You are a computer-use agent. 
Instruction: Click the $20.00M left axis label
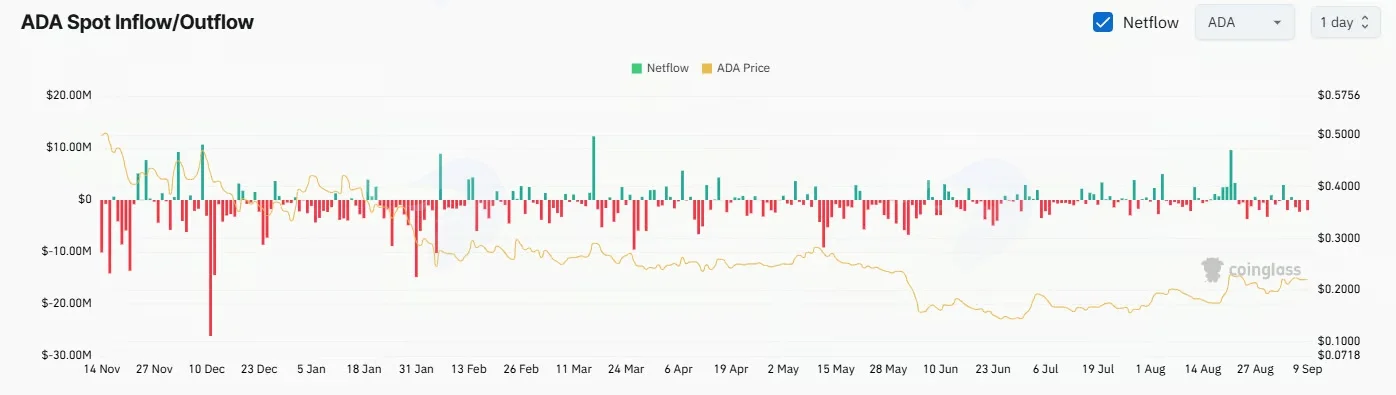[69, 95]
